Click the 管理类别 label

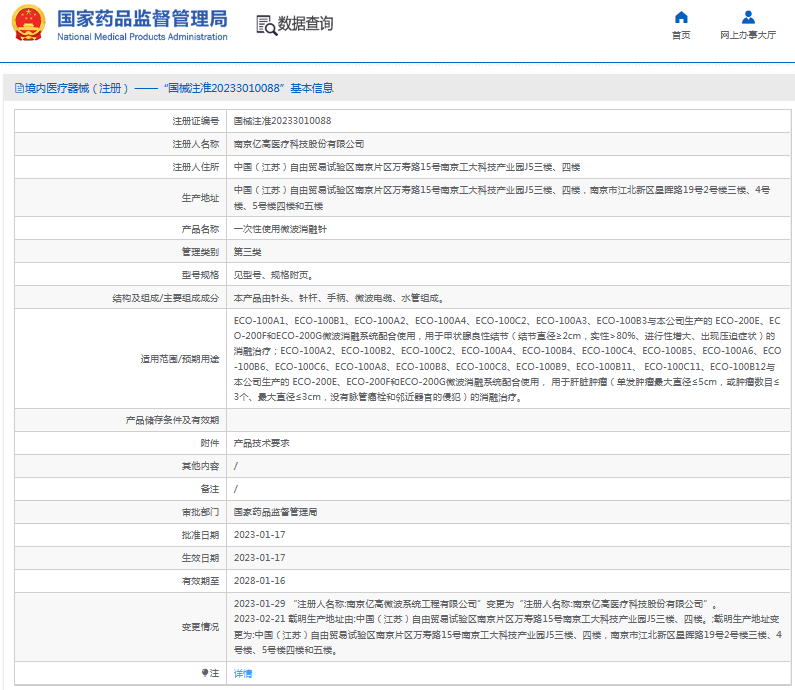coord(200,252)
